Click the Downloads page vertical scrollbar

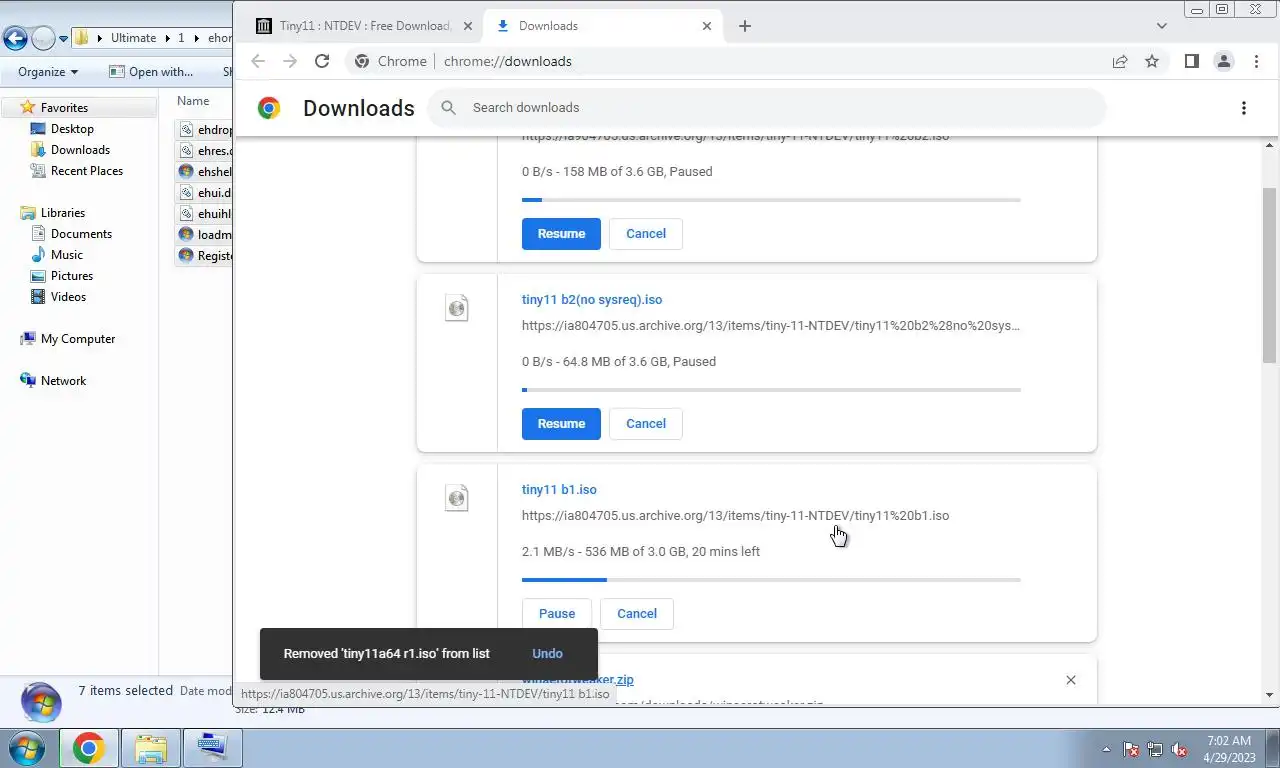click(1270, 276)
